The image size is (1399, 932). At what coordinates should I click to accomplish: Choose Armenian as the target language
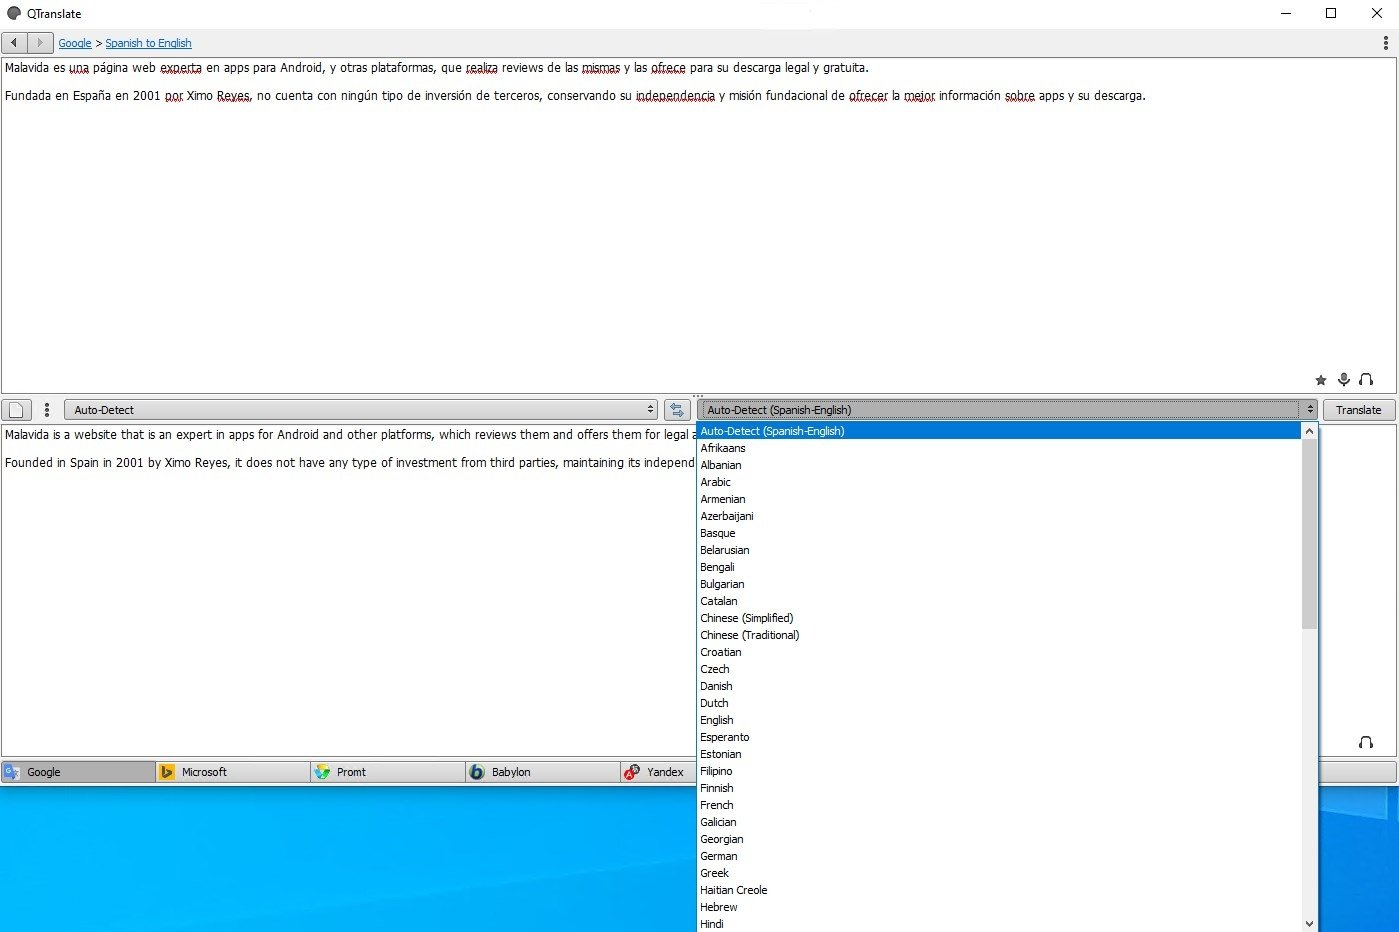click(999, 499)
